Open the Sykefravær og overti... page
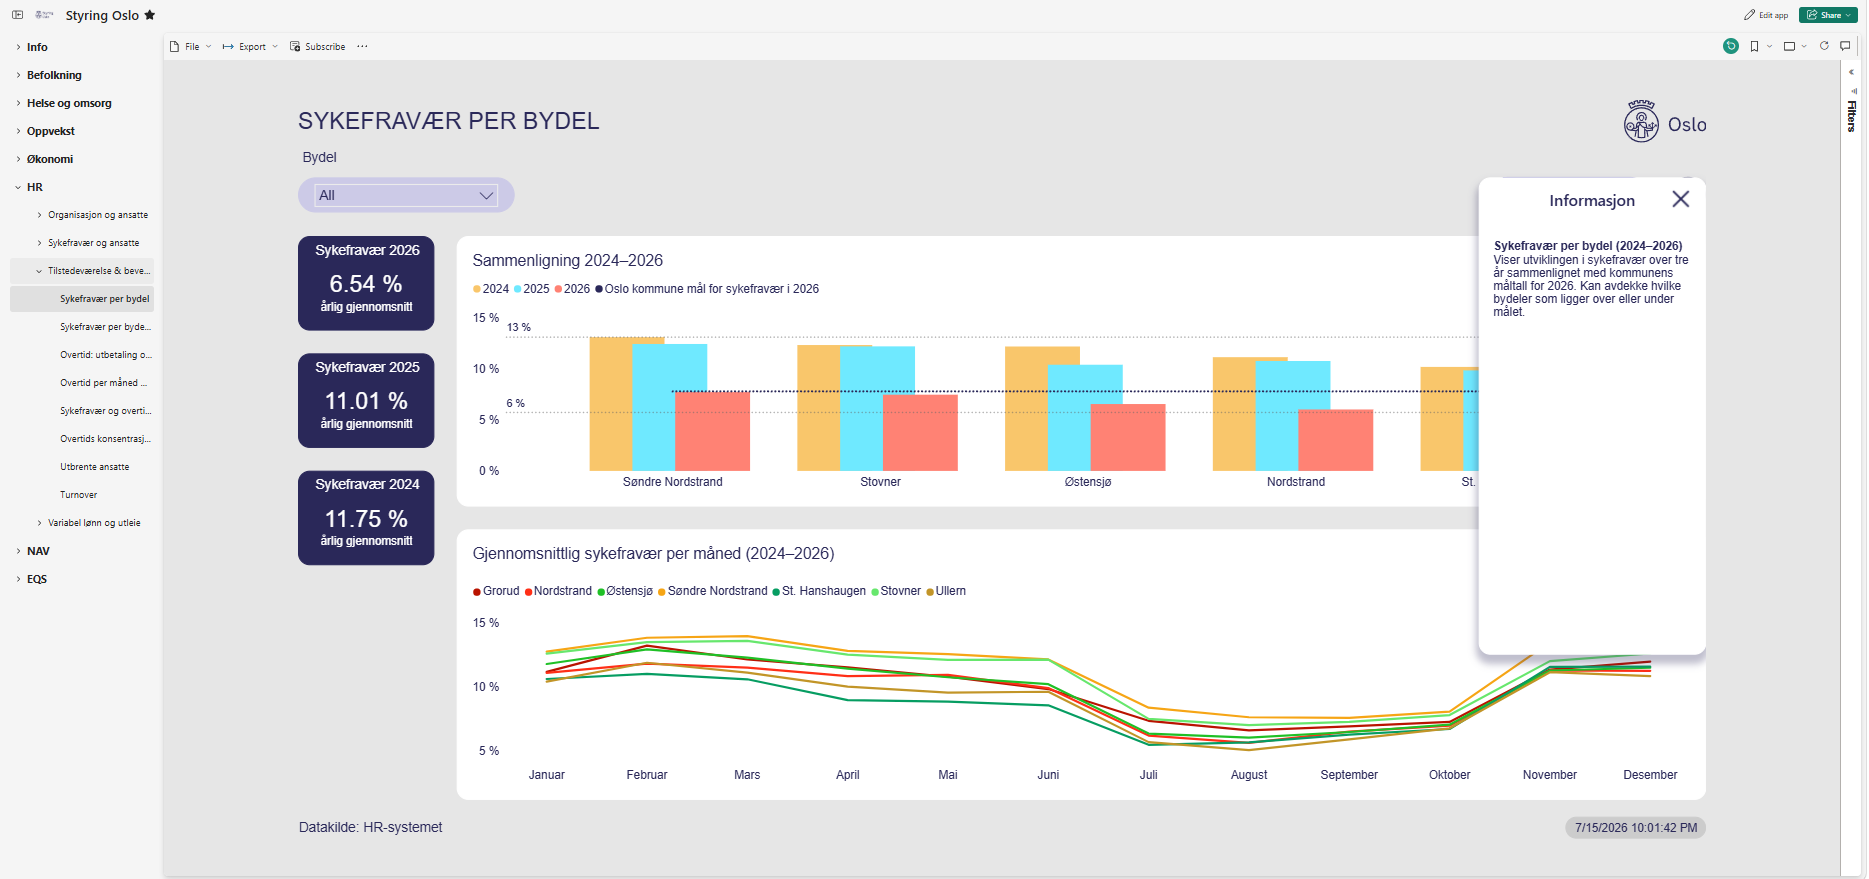The image size is (1869, 879). click(x=105, y=411)
